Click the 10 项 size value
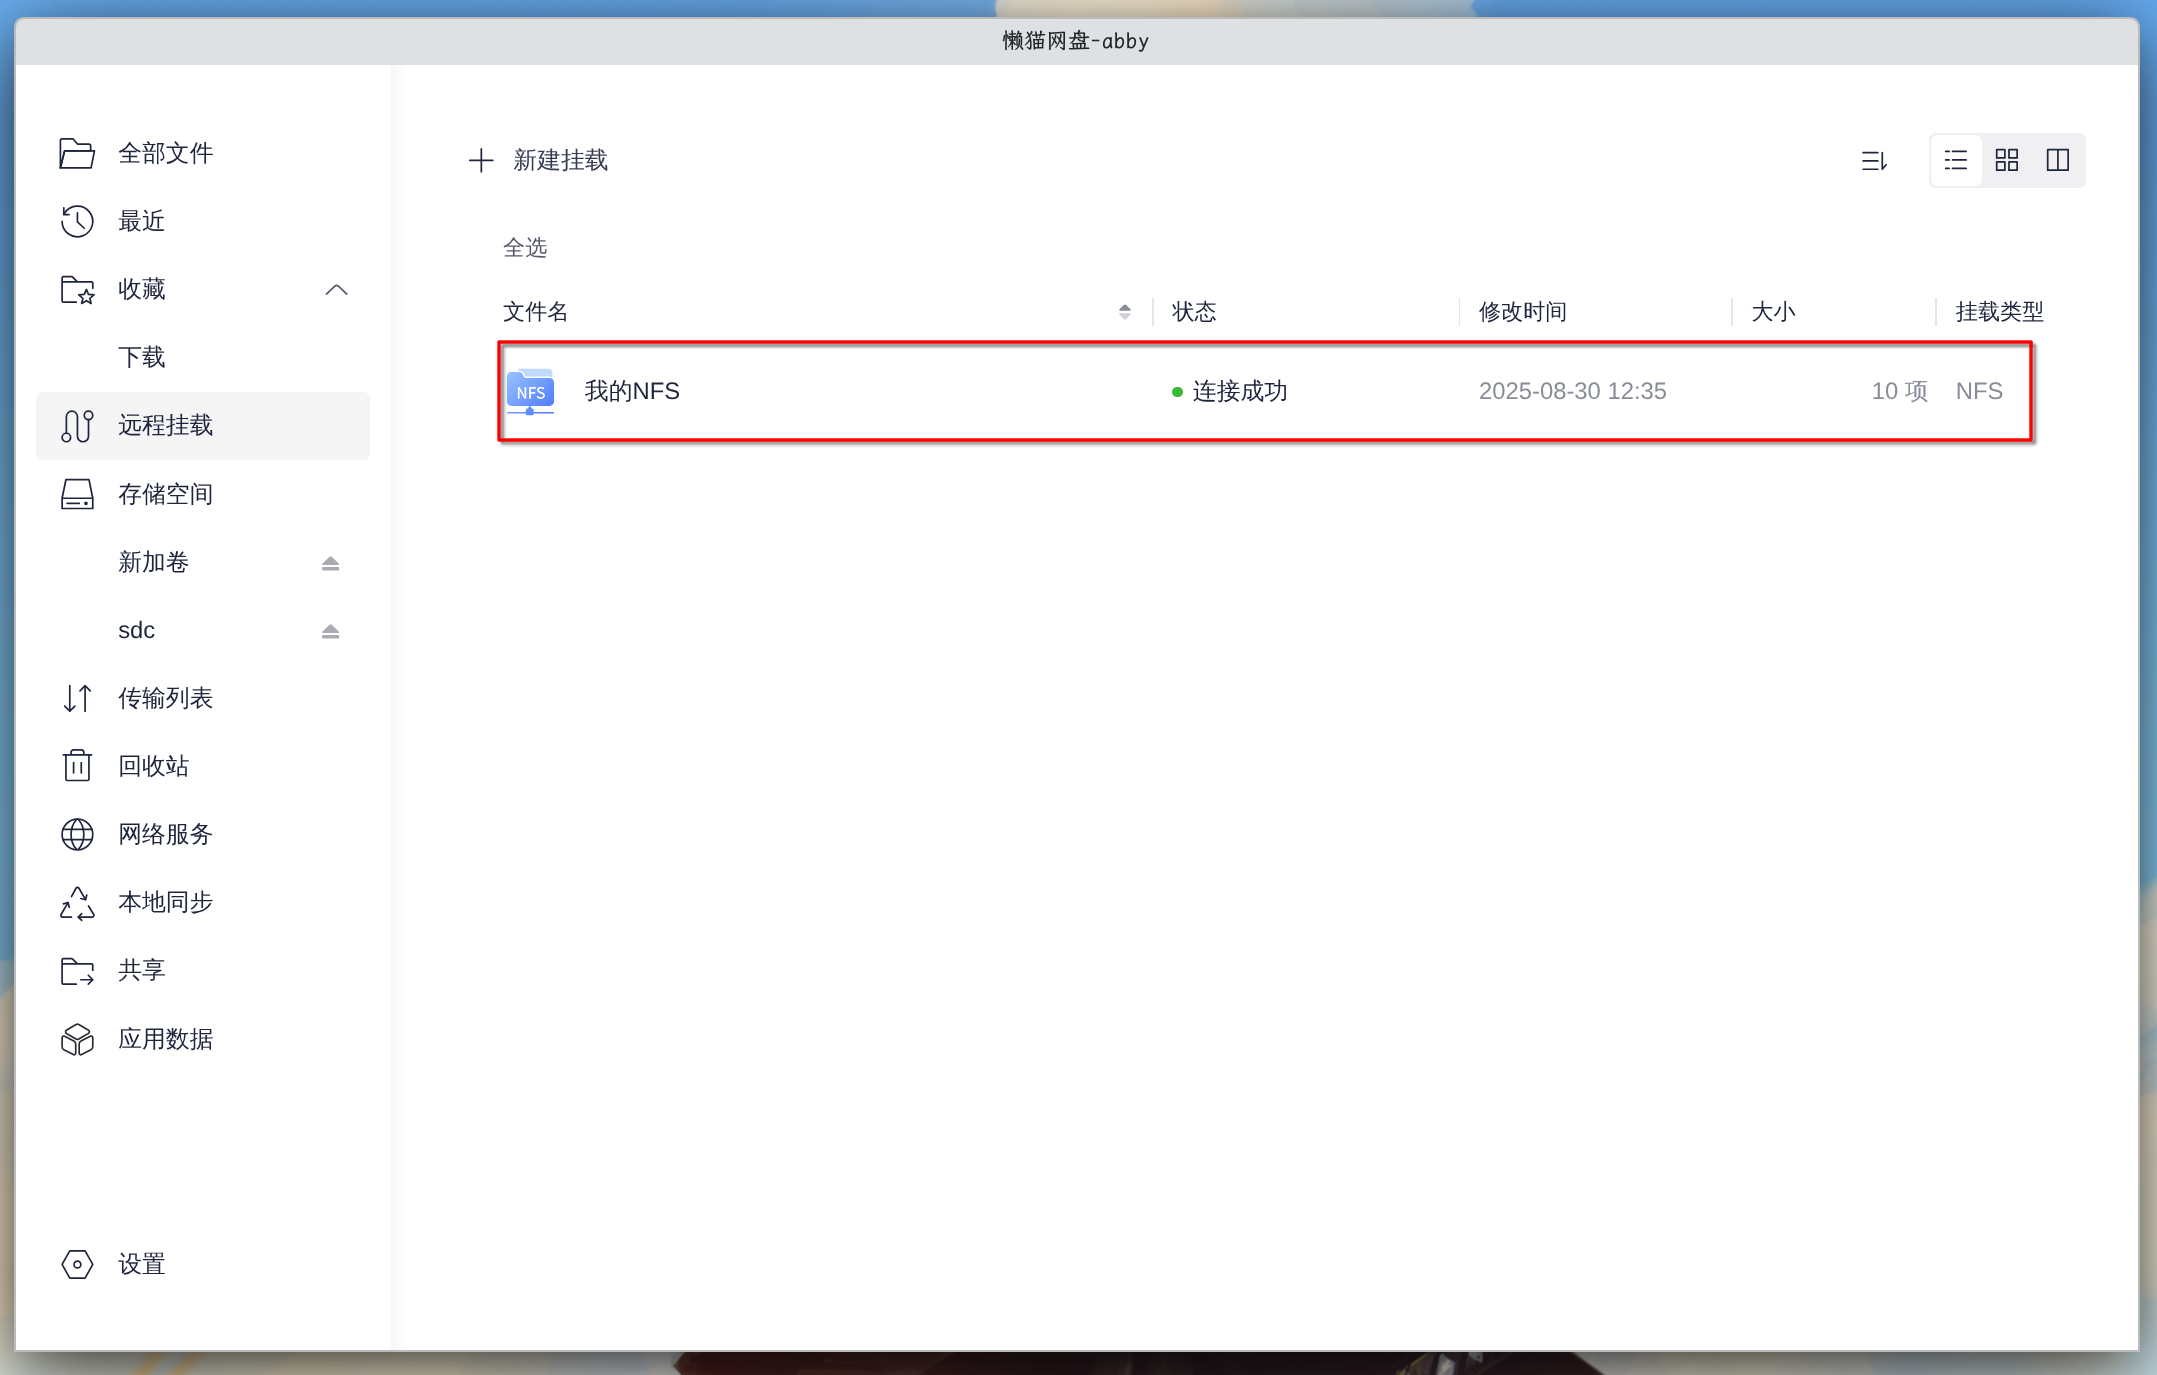Screen dimensions: 2157x1375 pos(1900,391)
